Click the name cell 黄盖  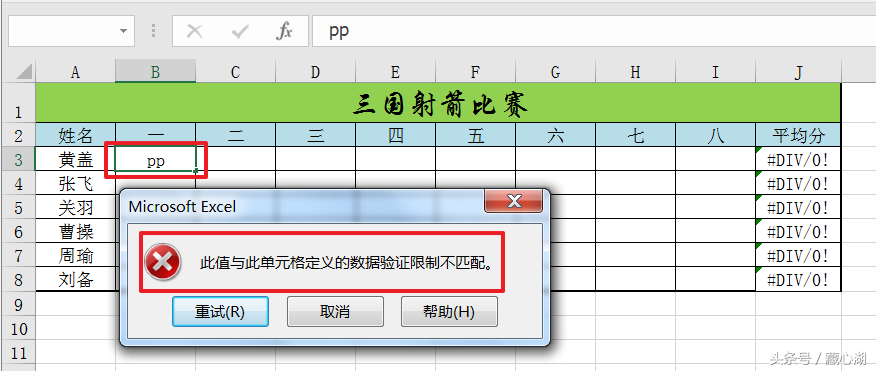[75, 159]
